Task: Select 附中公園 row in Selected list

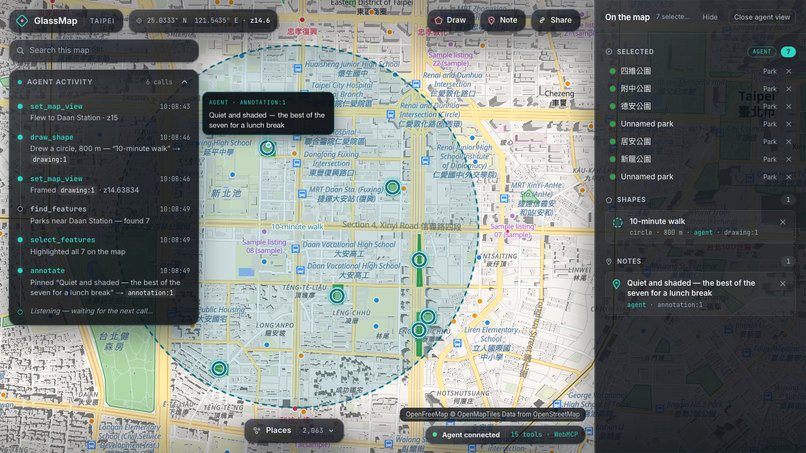Action: tap(700, 88)
